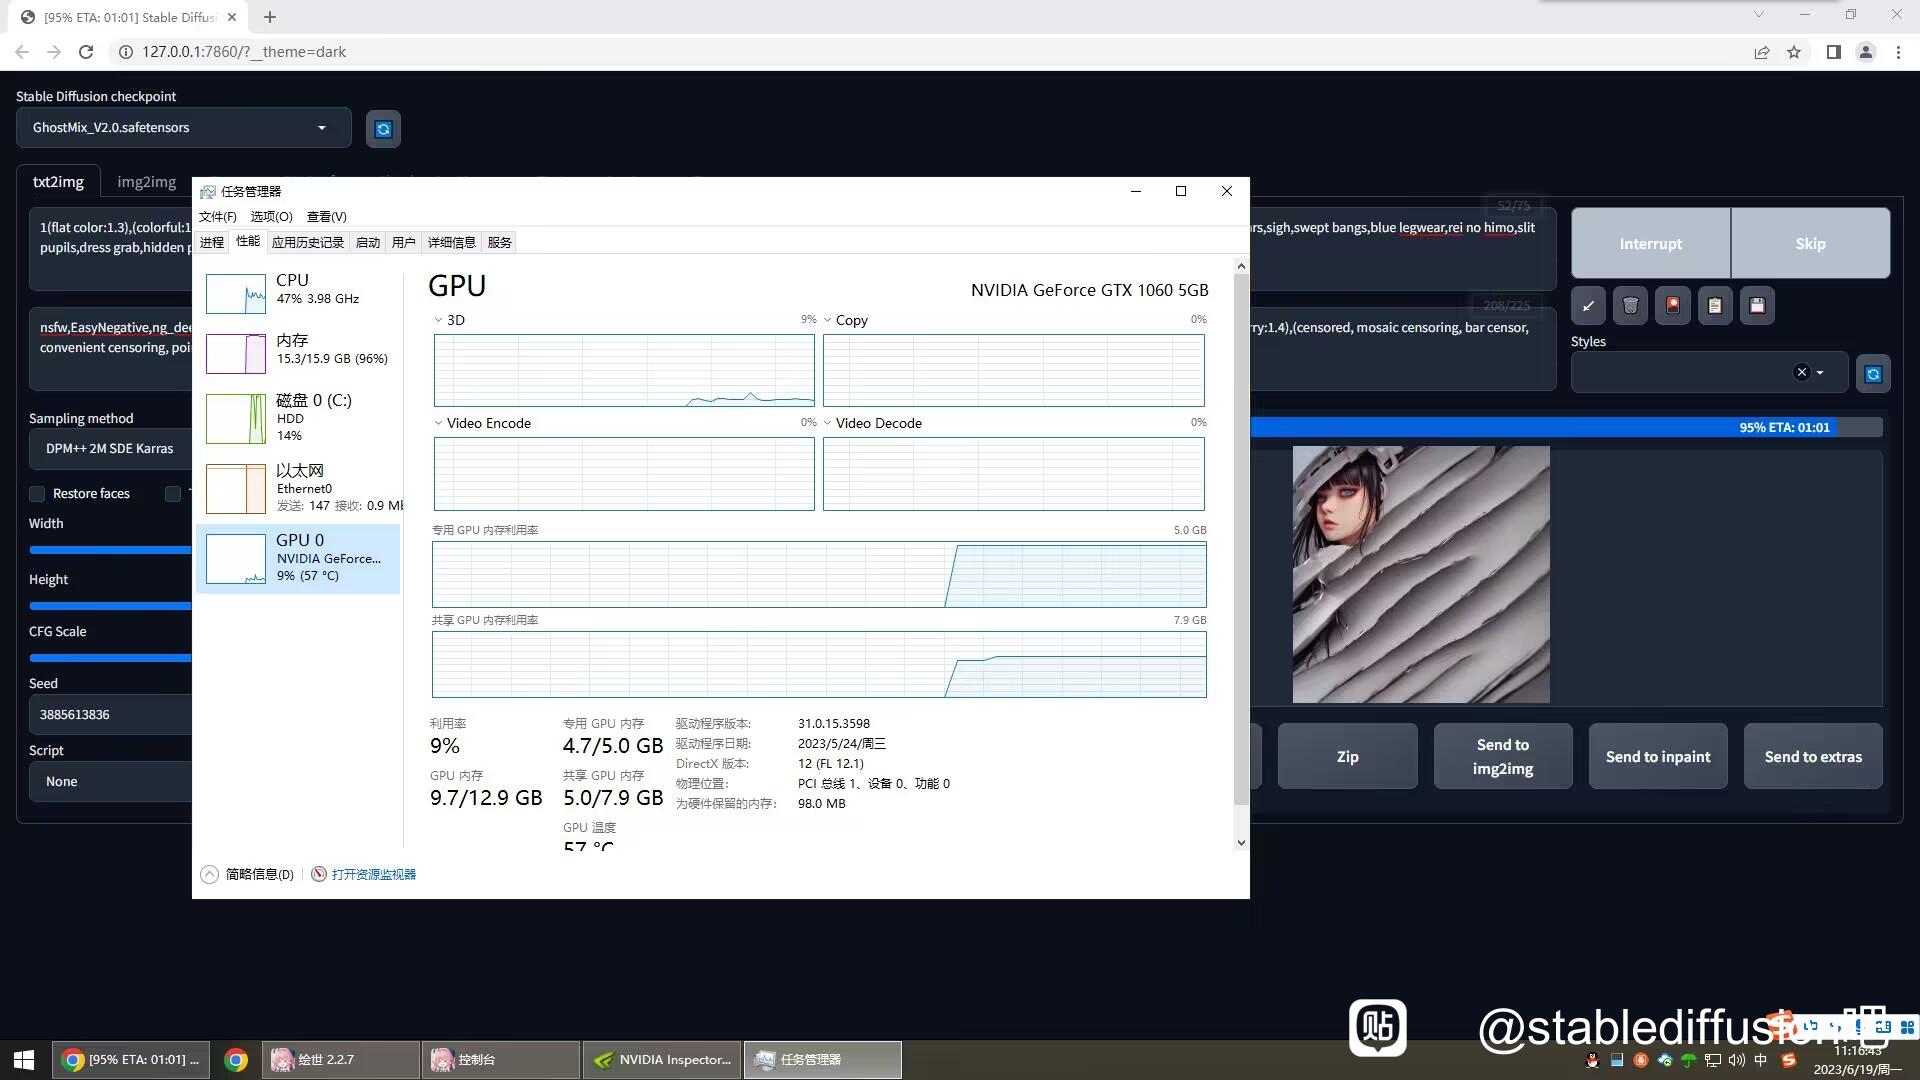The width and height of the screenshot is (1920, 1080).
Task: Click the arrow icon to read last generation parameters
Action: [x=1588, y=306]
